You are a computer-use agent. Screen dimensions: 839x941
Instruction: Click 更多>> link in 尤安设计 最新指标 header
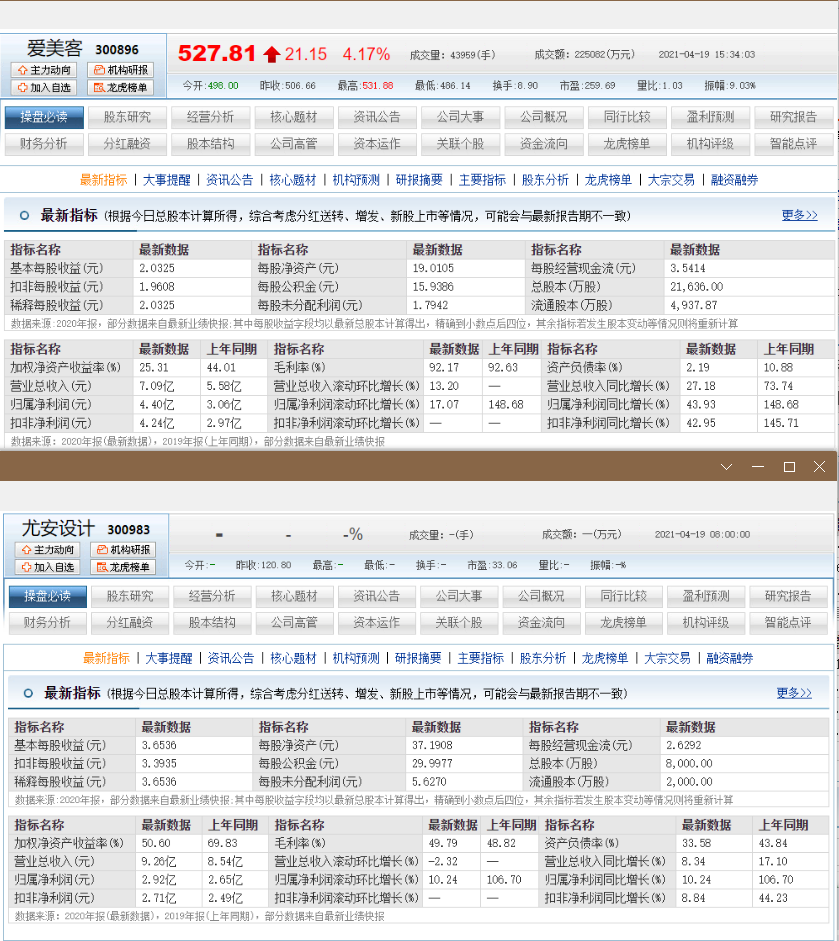794,693
